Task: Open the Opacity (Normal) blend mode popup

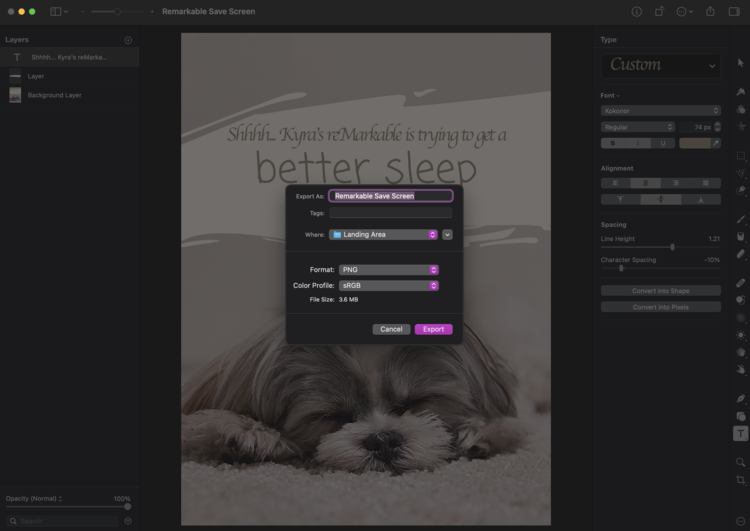Action: point(34,498)
